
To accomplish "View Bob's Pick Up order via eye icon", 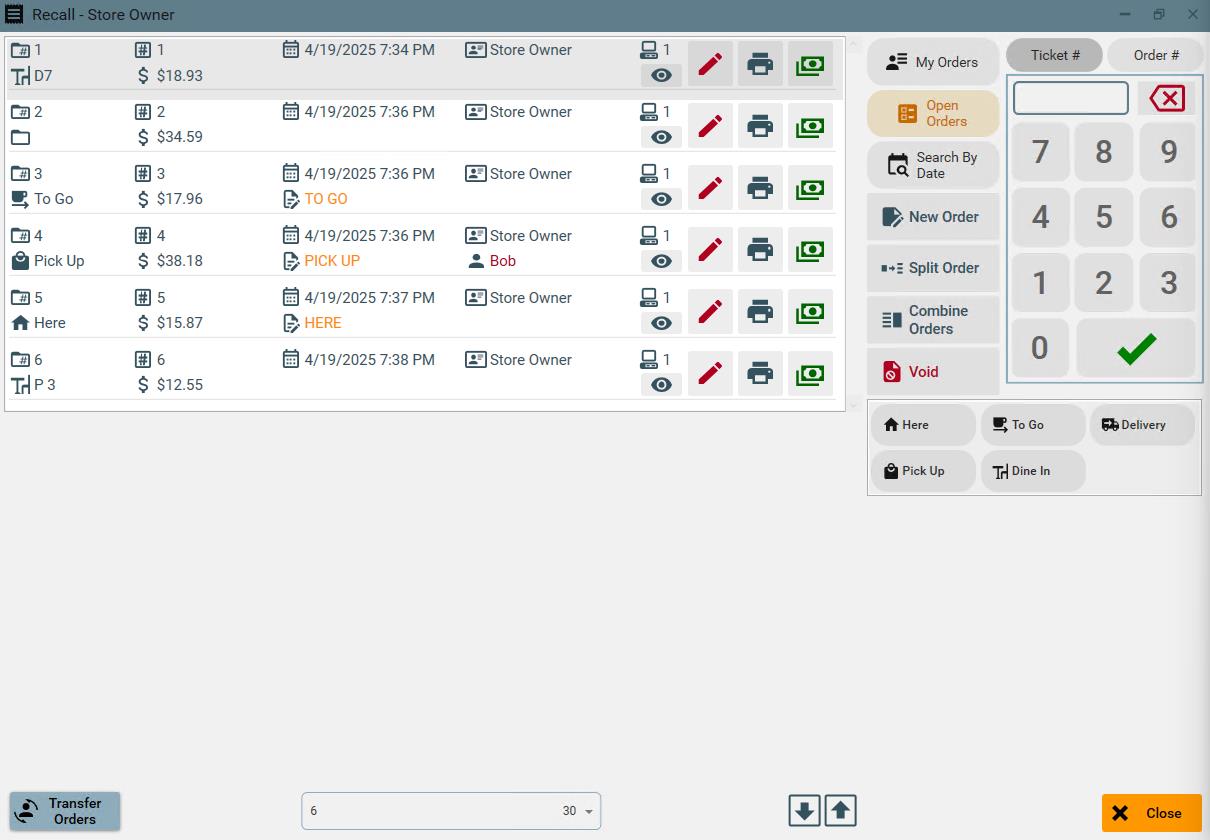I will pyautogui.click(x=661, y=261).
